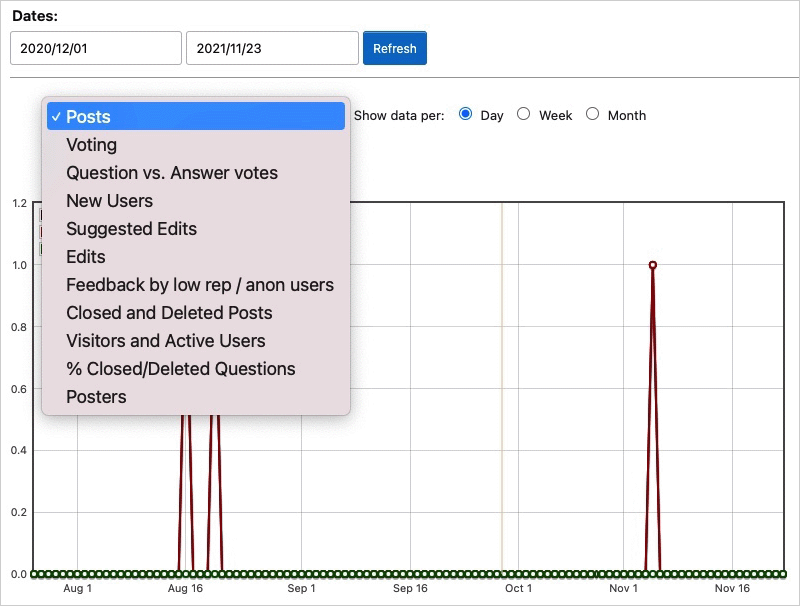Choose Voting from the dropdown
This screenshot has width=800, height=606.
pyautogui.click(x=92, y=145)
